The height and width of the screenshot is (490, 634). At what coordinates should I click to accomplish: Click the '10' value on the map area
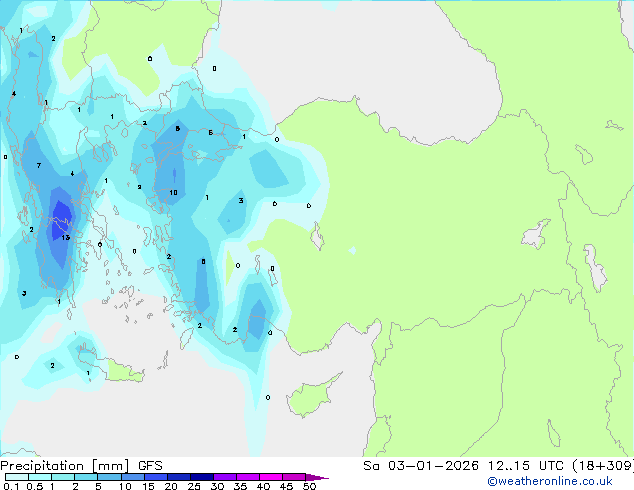pyautogui.click(x=173, y=192)
